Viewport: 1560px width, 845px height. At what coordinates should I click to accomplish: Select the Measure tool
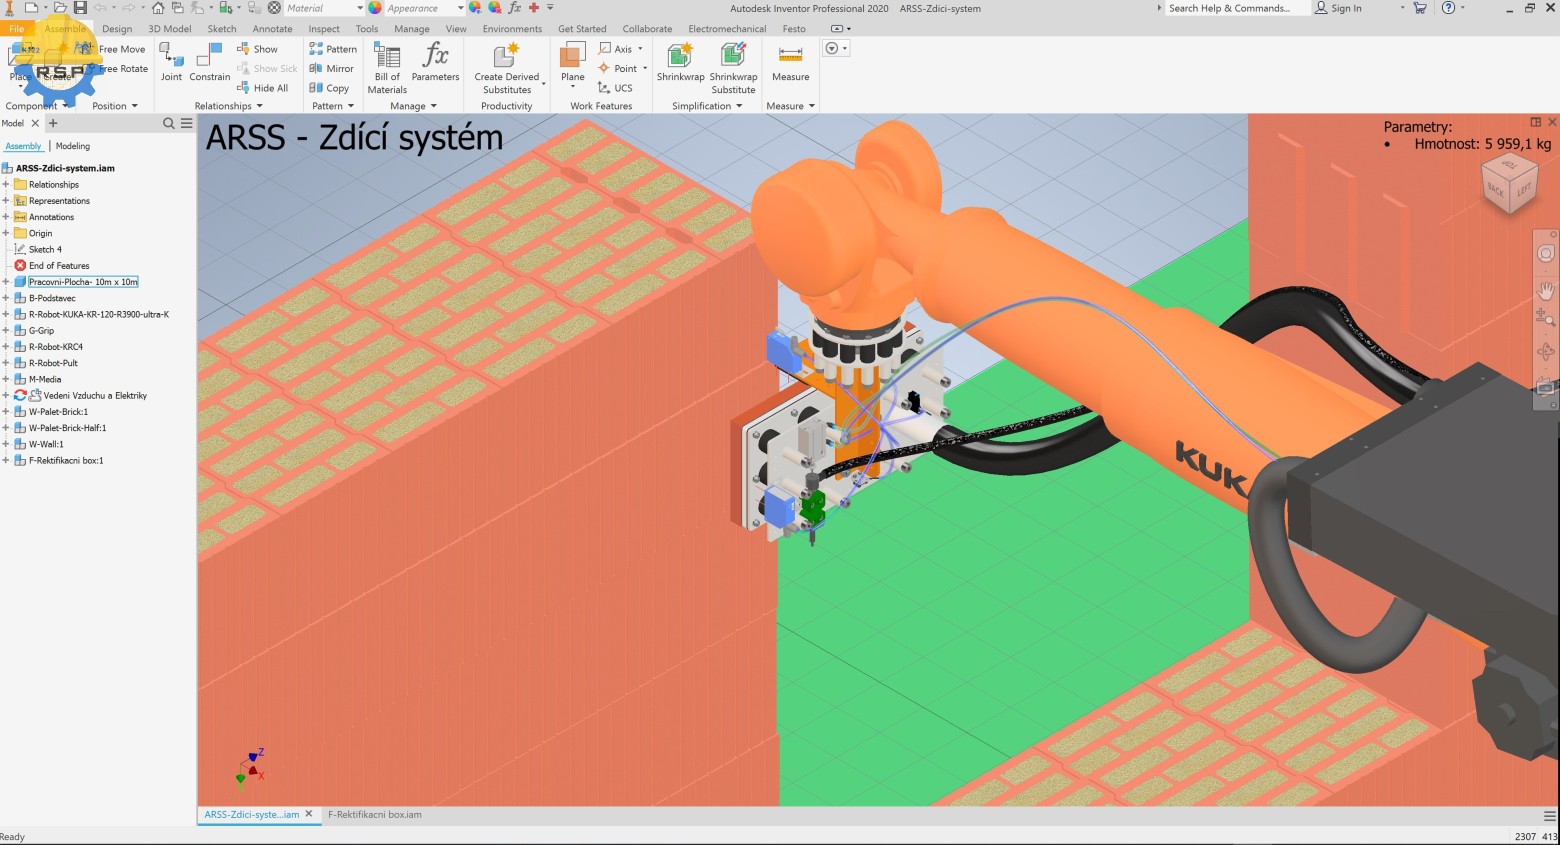(x=790, y=62)
